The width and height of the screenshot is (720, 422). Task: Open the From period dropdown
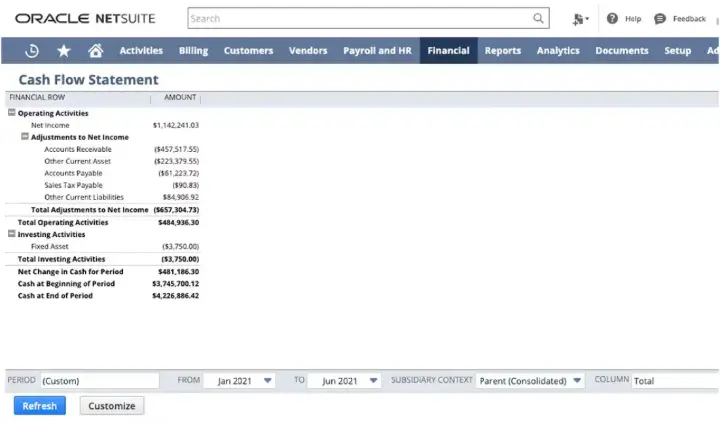click(267, 381)
